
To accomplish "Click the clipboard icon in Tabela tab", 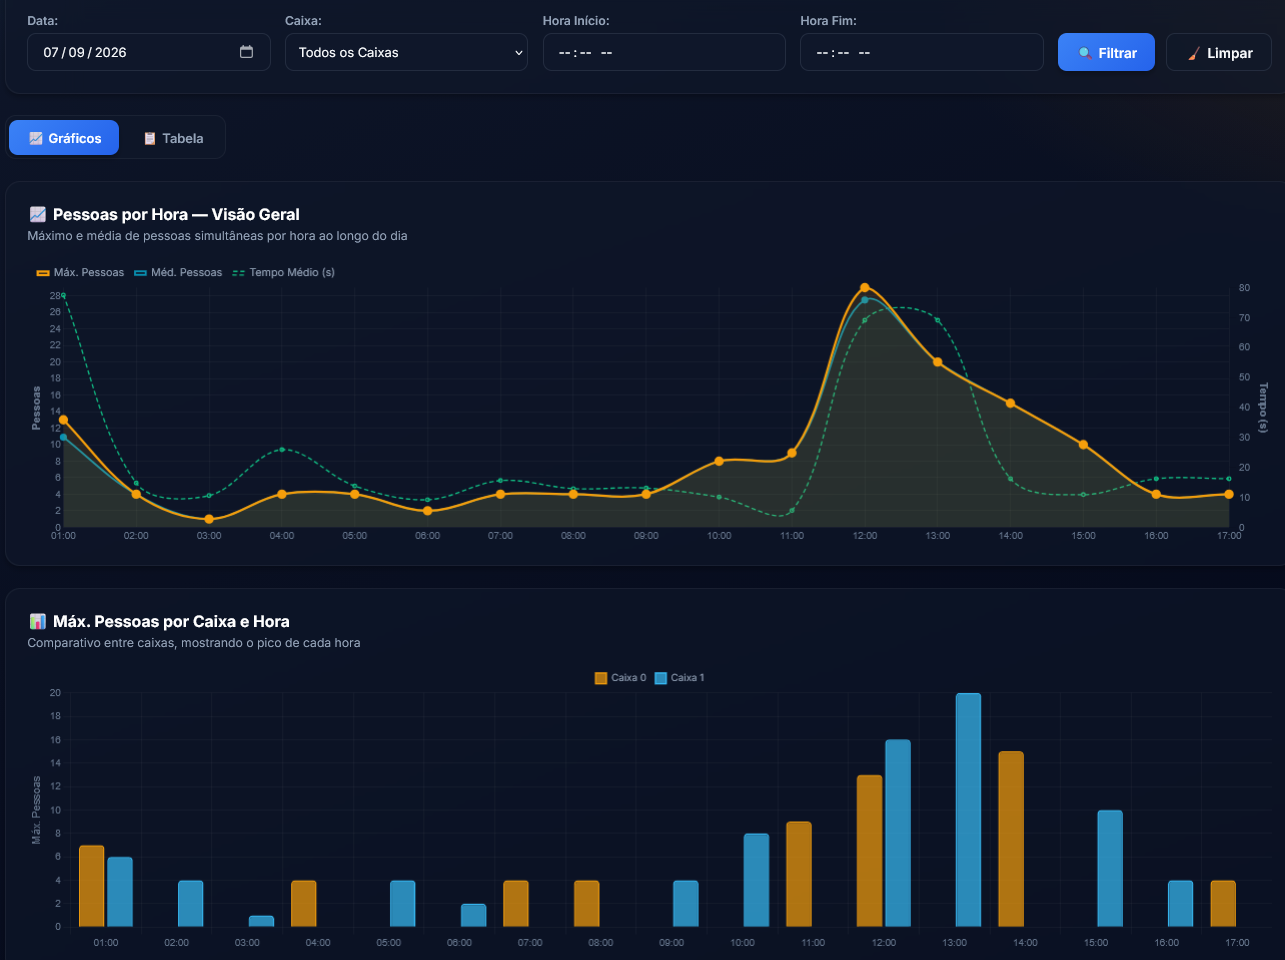I will click(x=150, y=138).
